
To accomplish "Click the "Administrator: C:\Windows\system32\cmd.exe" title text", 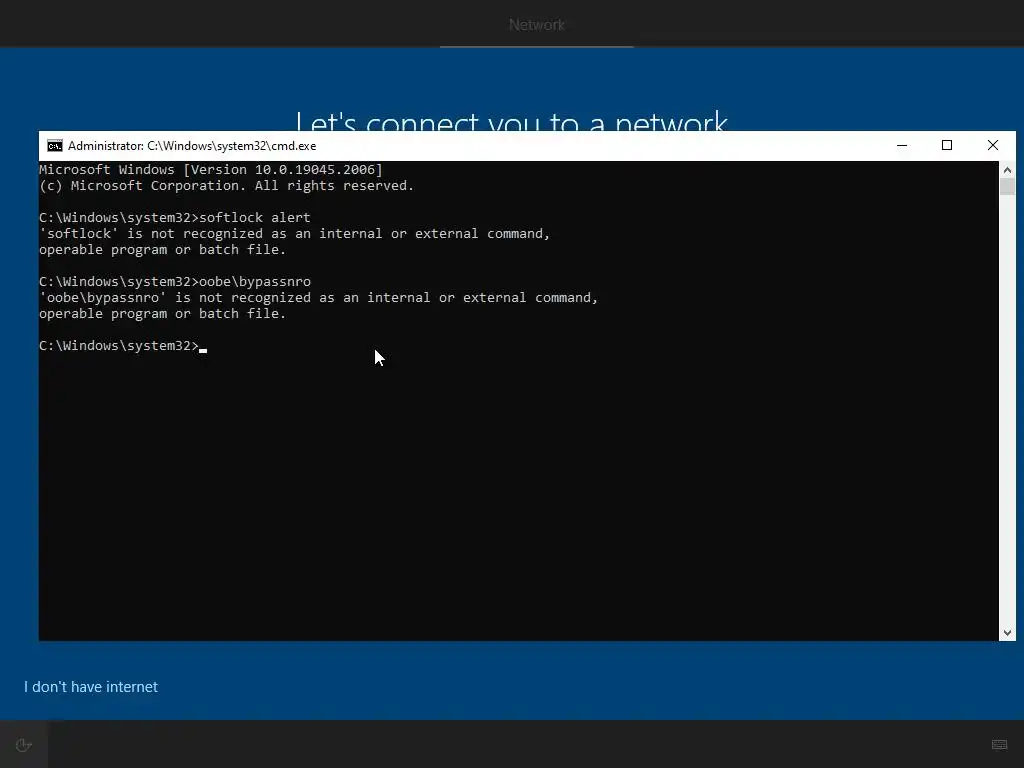I will pyautogui.click(x=192, y=146).
